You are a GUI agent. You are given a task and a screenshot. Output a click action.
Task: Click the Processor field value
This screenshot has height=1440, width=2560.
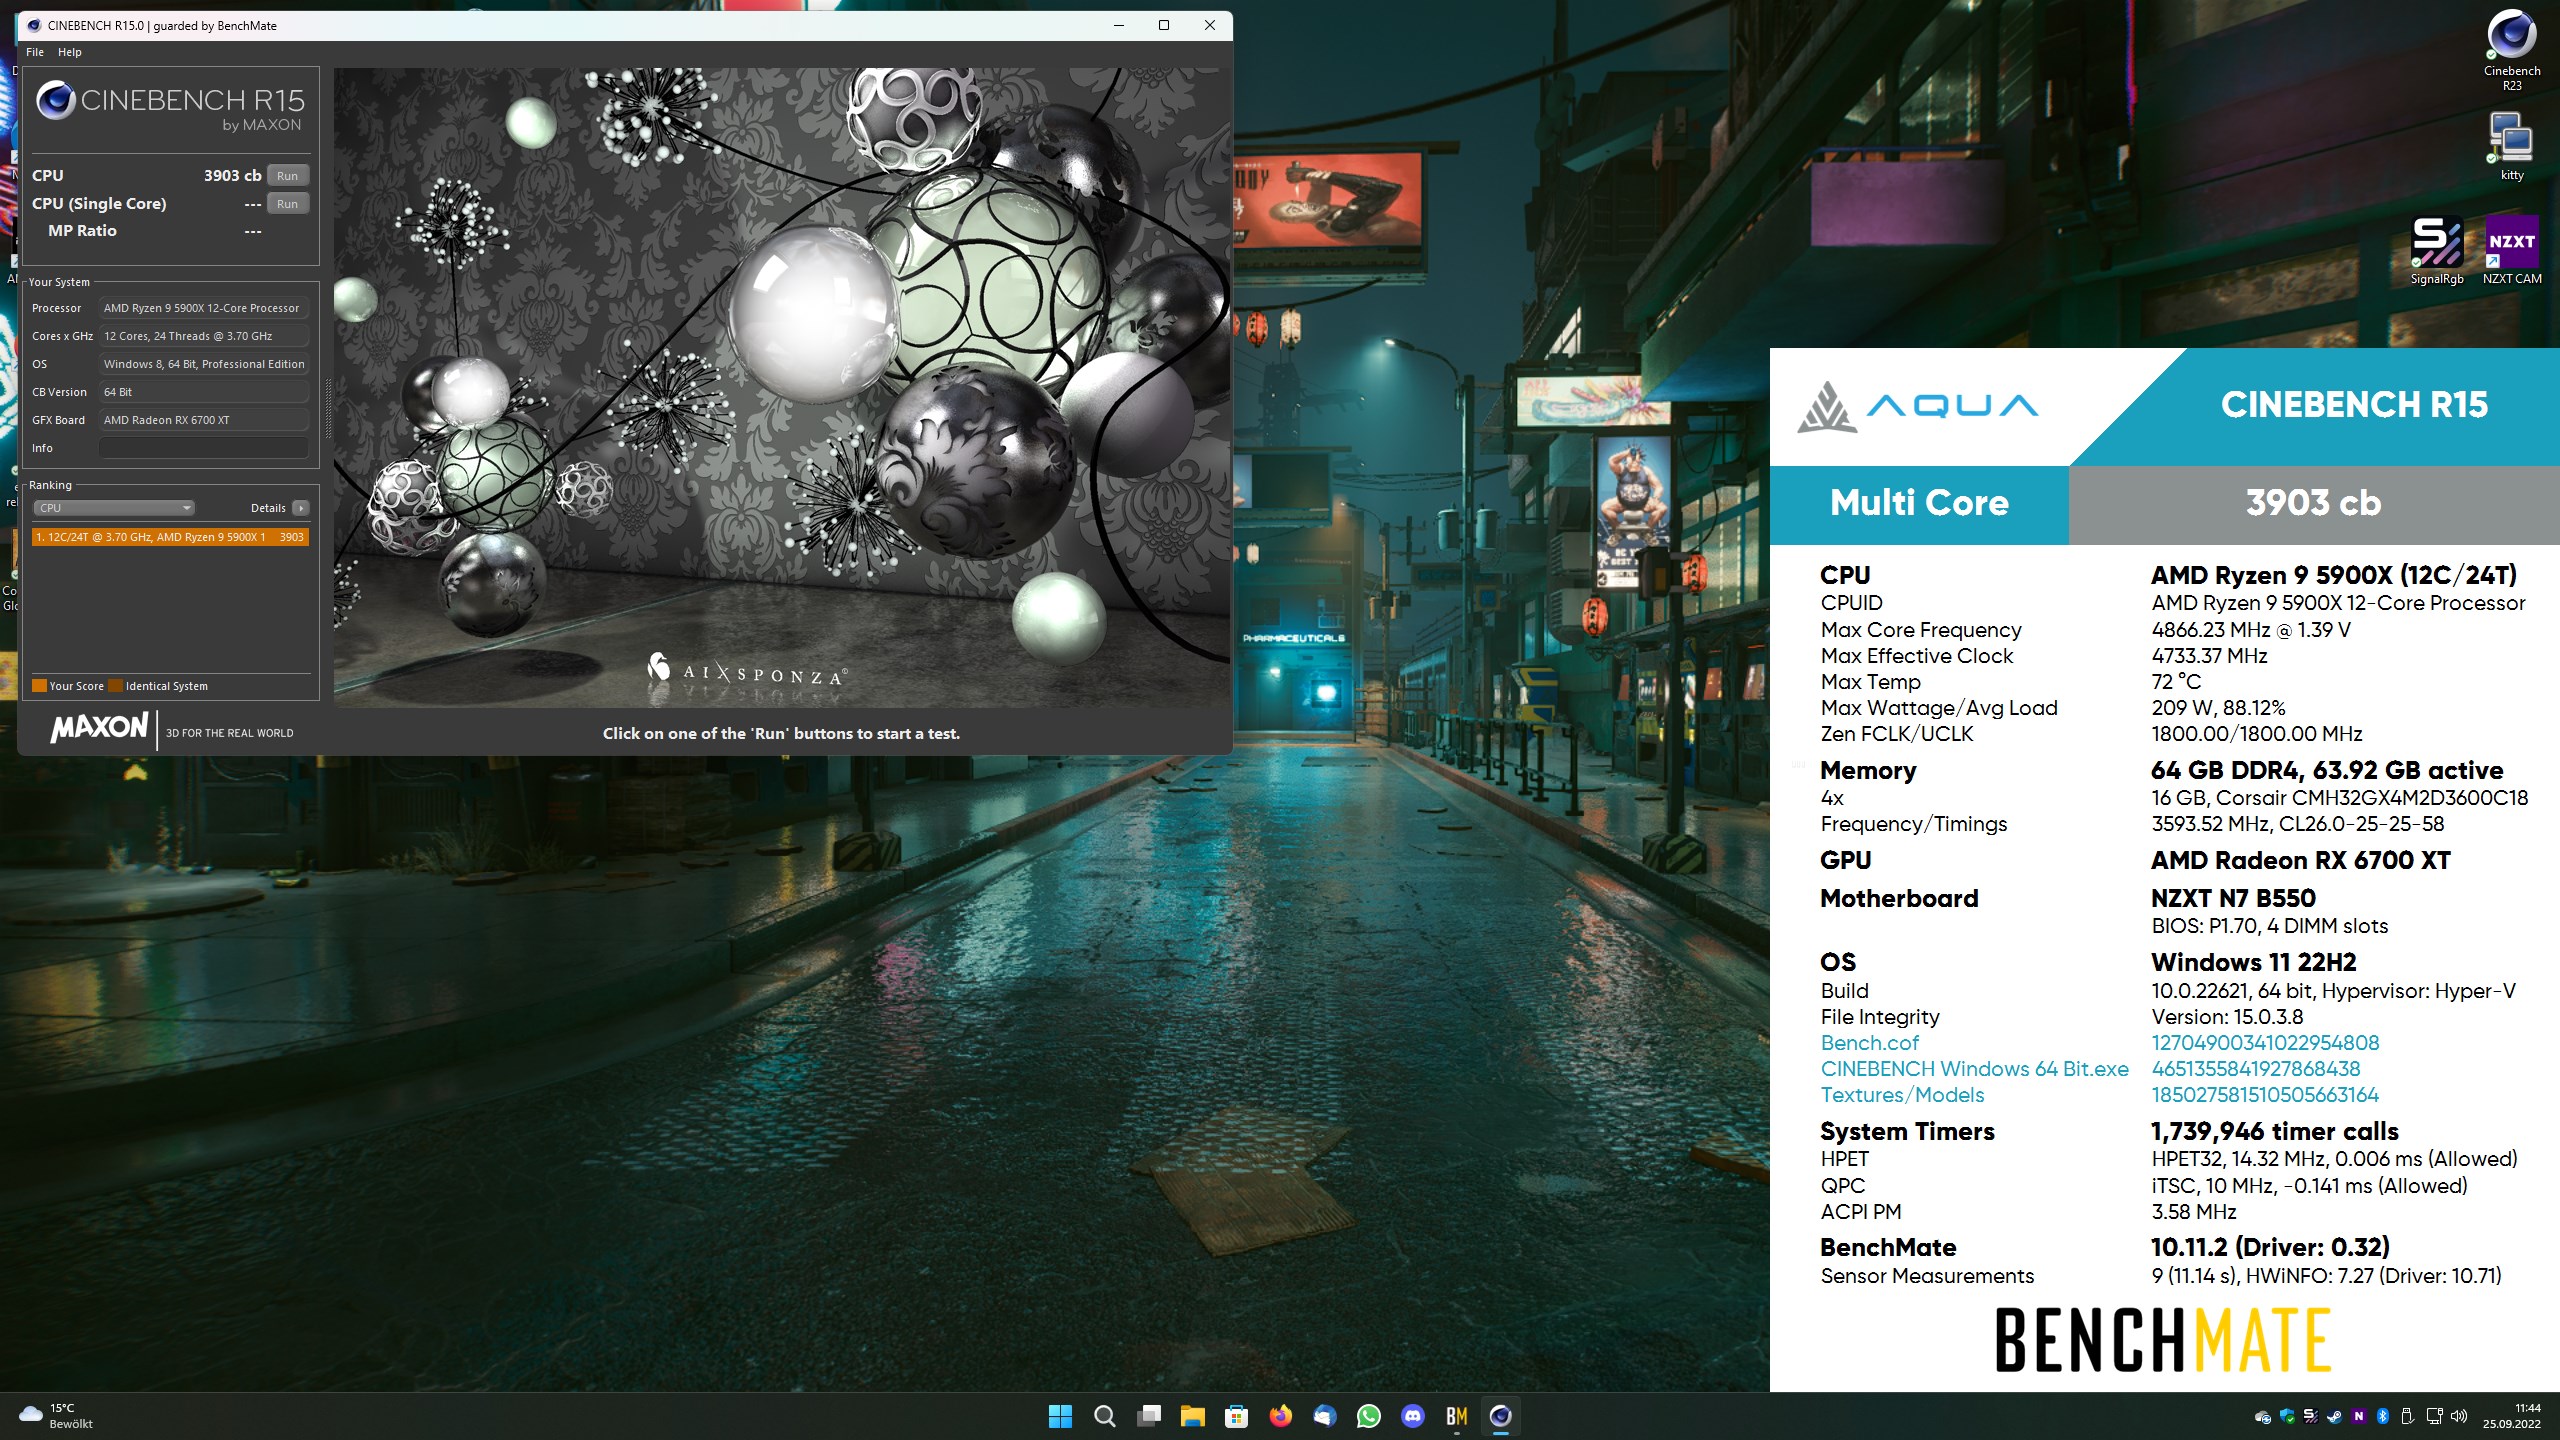pyautogui.click(x=204, y=308)
